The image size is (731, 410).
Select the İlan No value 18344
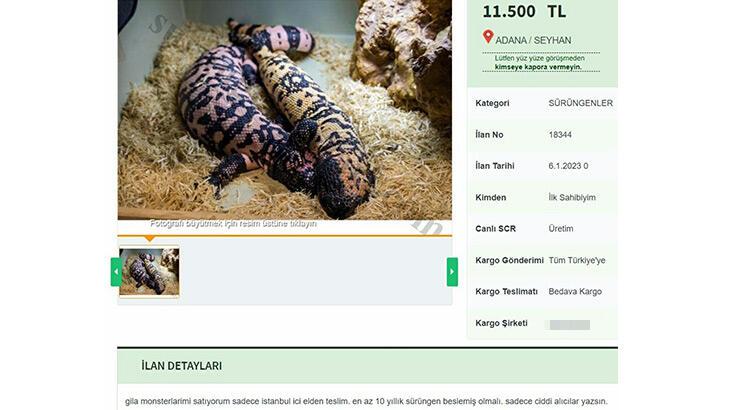pos(560,135)
